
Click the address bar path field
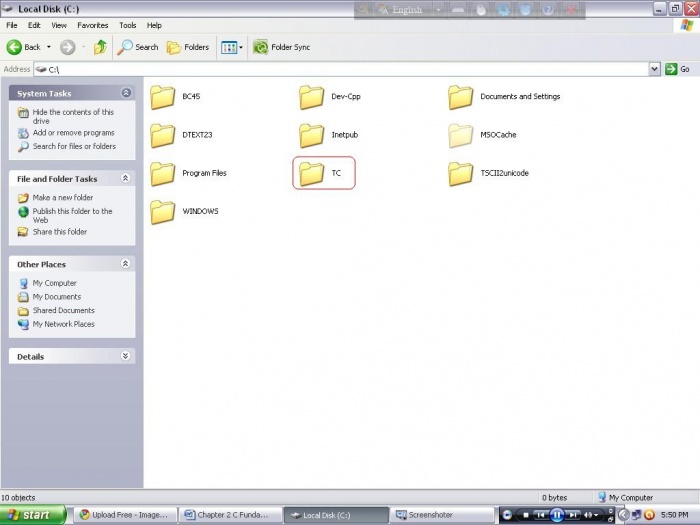pos(340,69)
